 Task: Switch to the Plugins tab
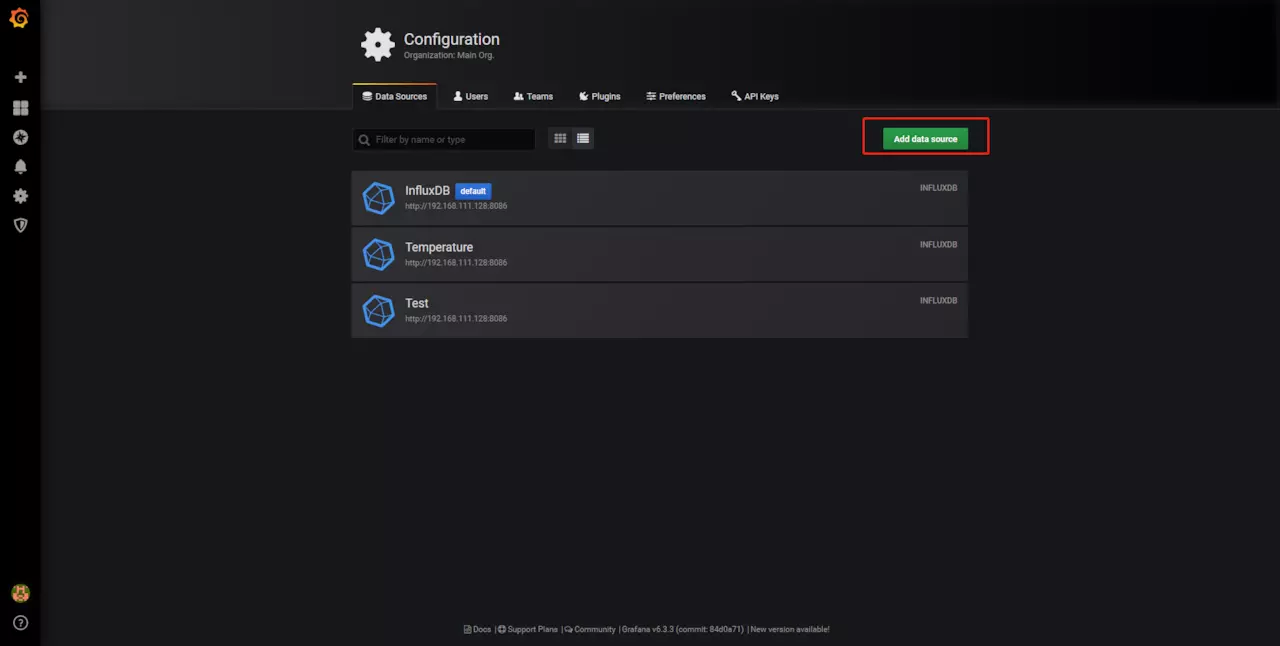(x=600, y=96)
